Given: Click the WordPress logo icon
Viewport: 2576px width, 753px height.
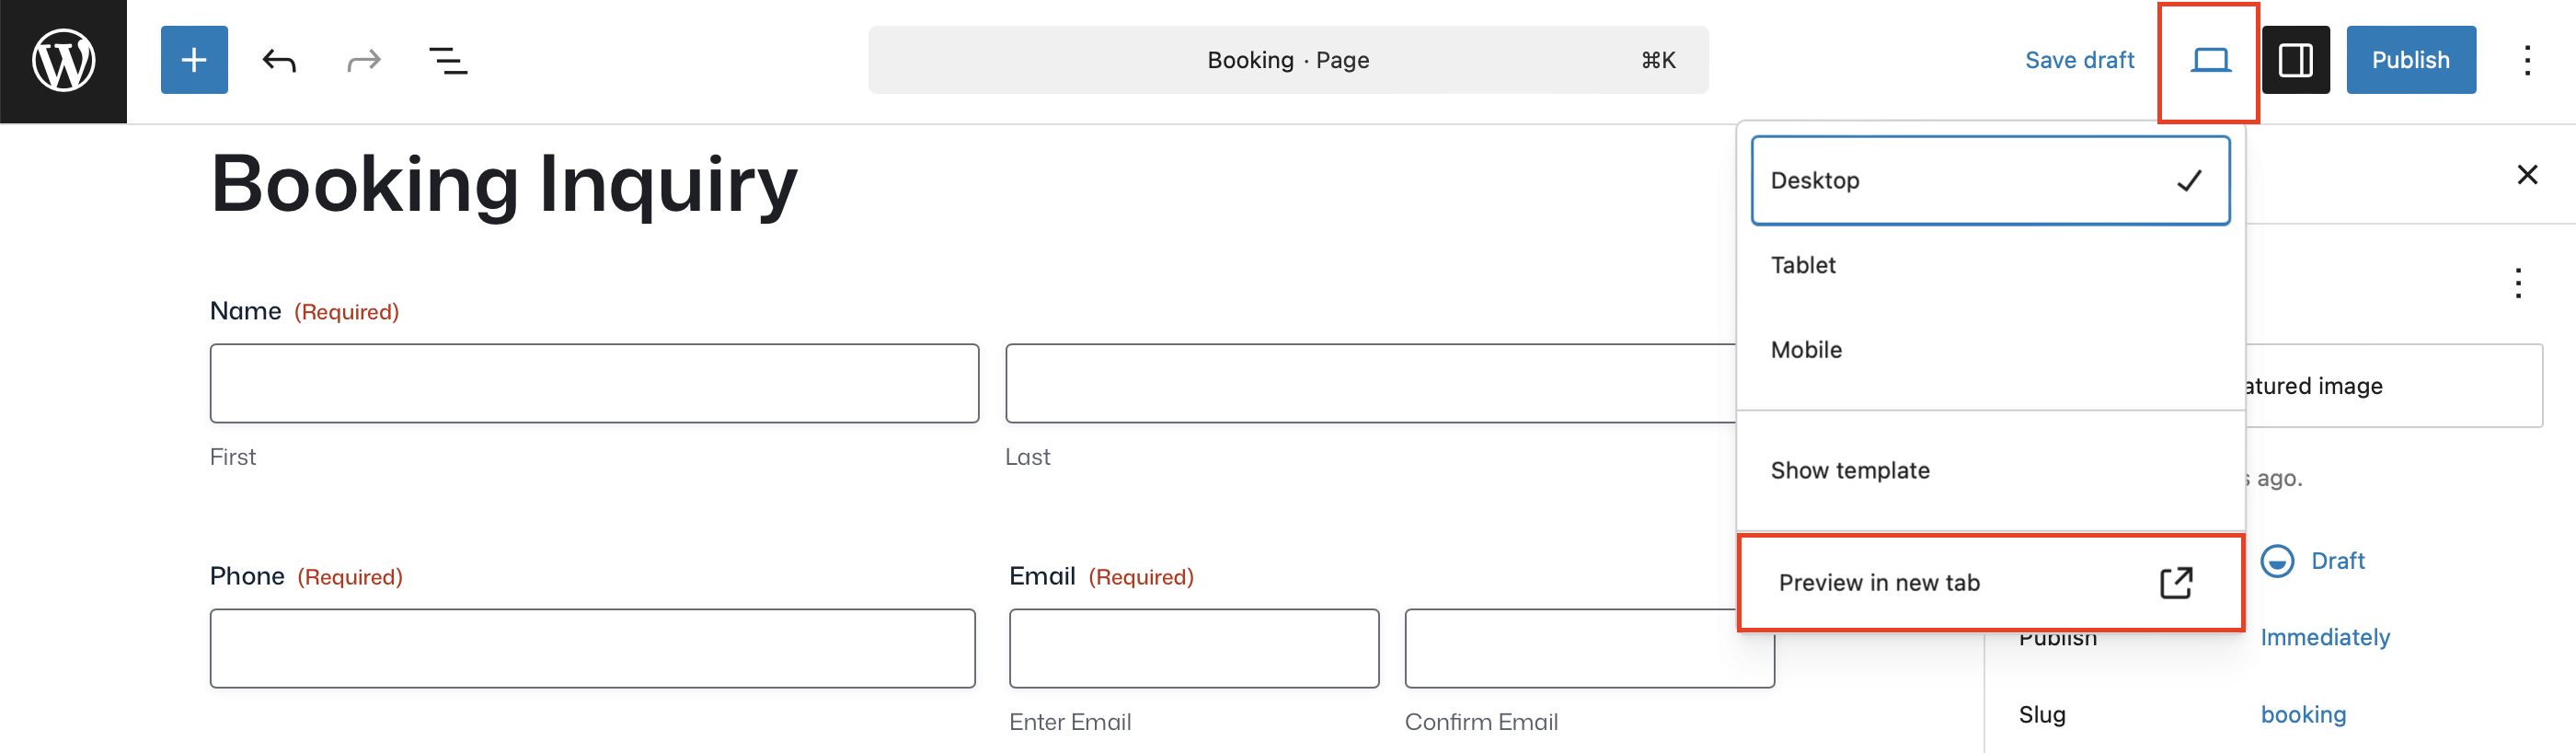Looking at the screenshot, I should [63, 61].
